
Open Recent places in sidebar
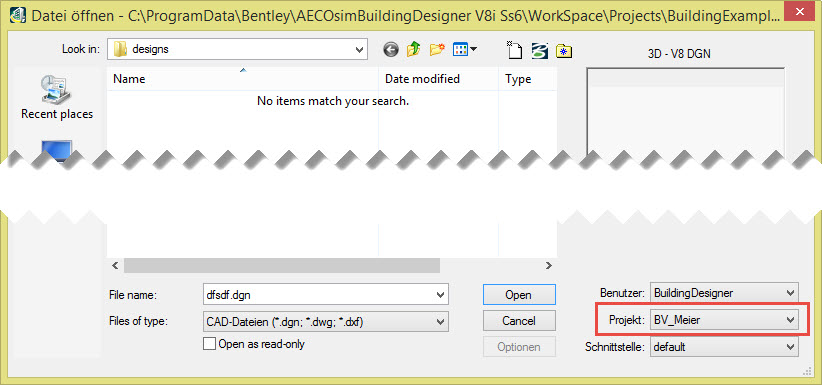57,98
